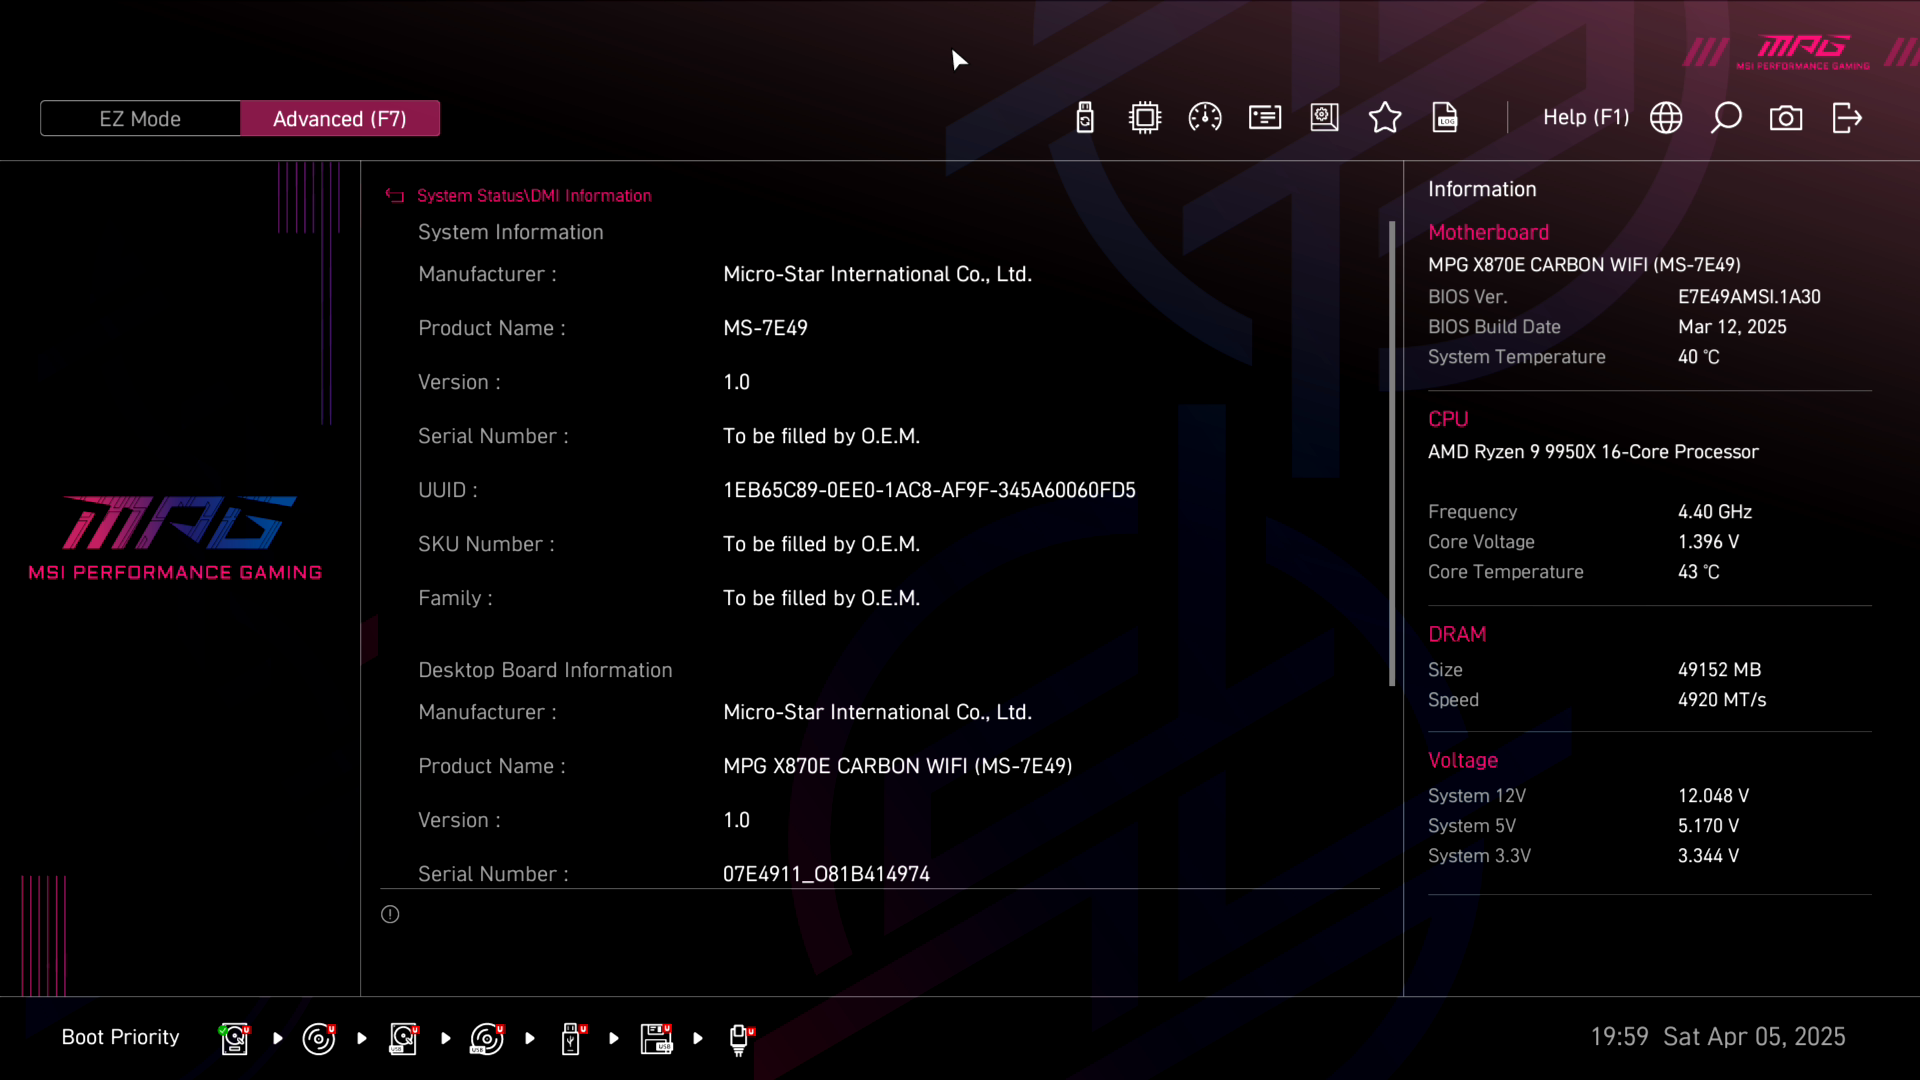Select Advanced (F7) mode tab
This screenshot has width=1920, height=1080.
click(340, 119)
